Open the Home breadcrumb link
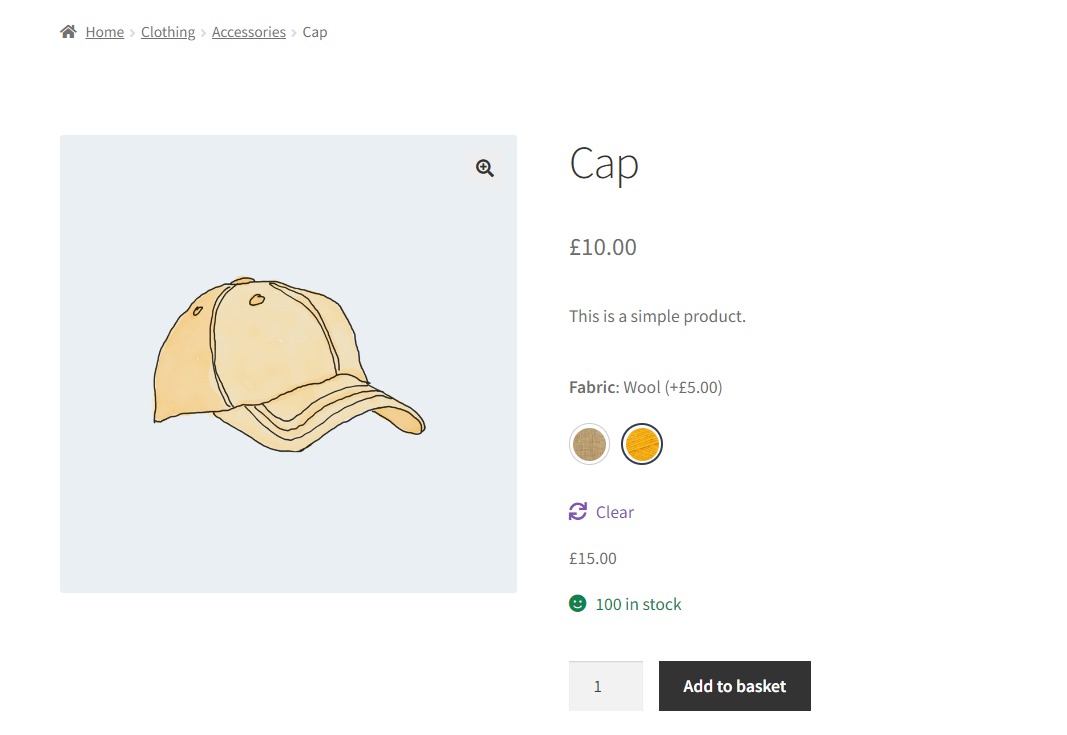Screen dimensions: 1067x735 [104, 32]
